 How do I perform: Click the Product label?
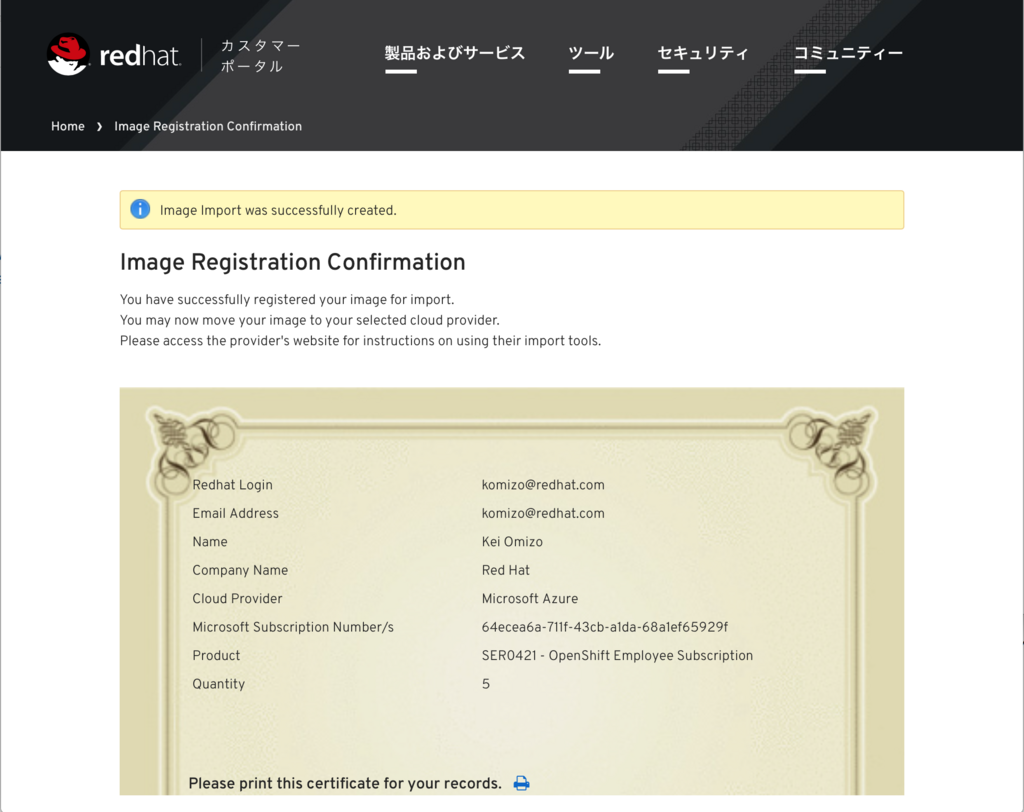[216, 655]
